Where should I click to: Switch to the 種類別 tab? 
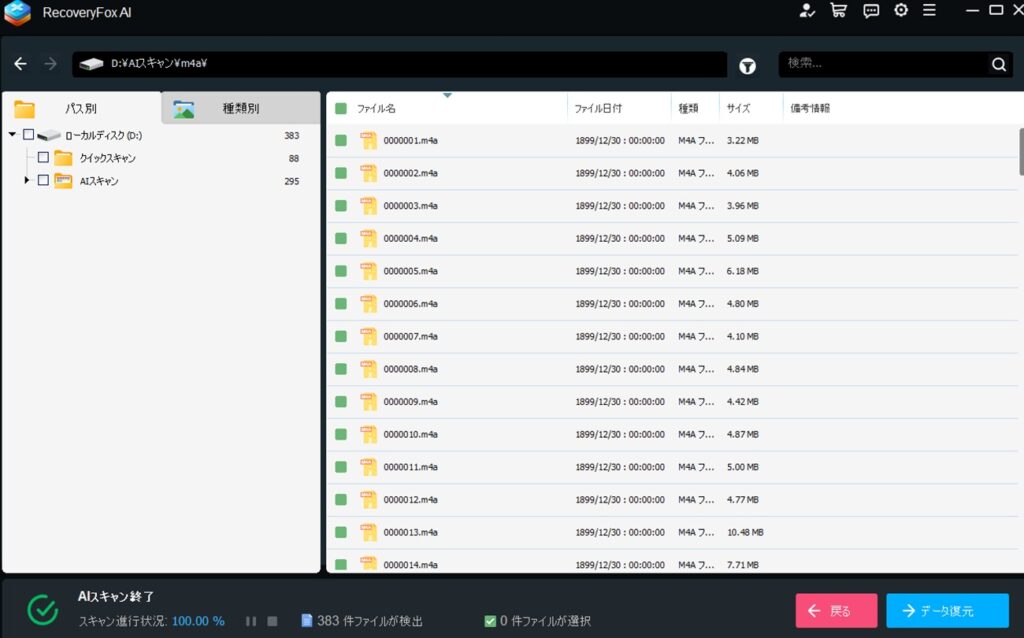click(x=240, y=109)
